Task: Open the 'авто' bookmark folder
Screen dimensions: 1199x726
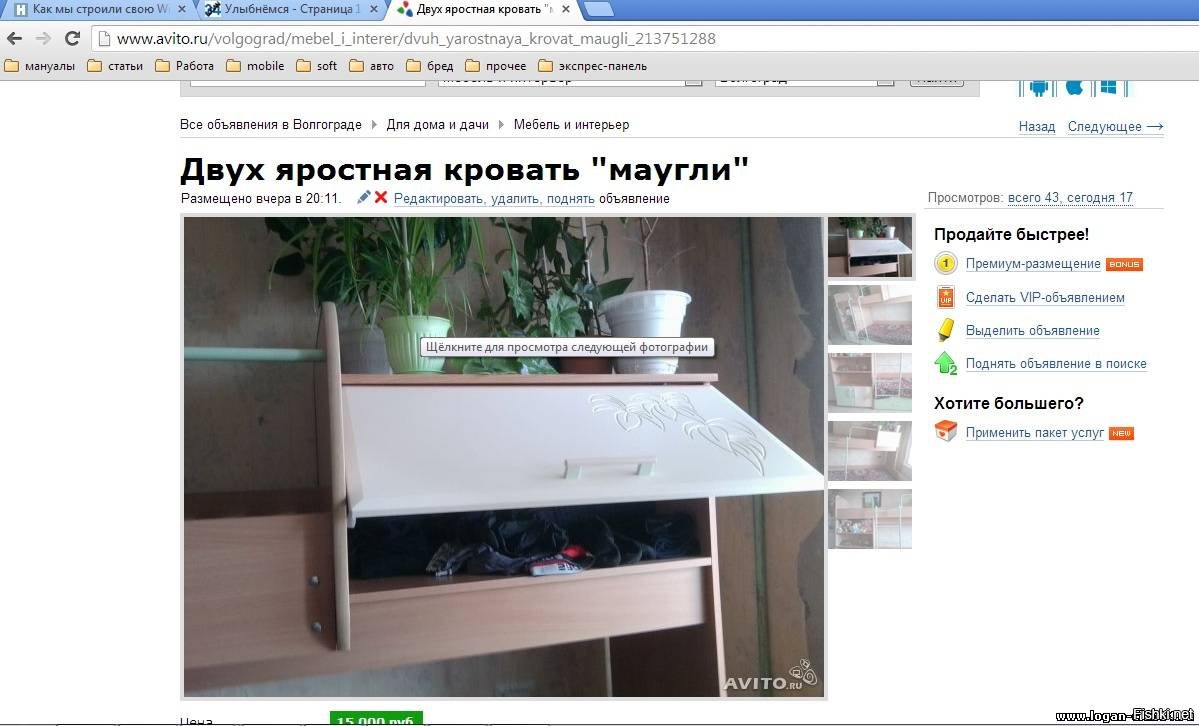Action: (x=372, y=66)
